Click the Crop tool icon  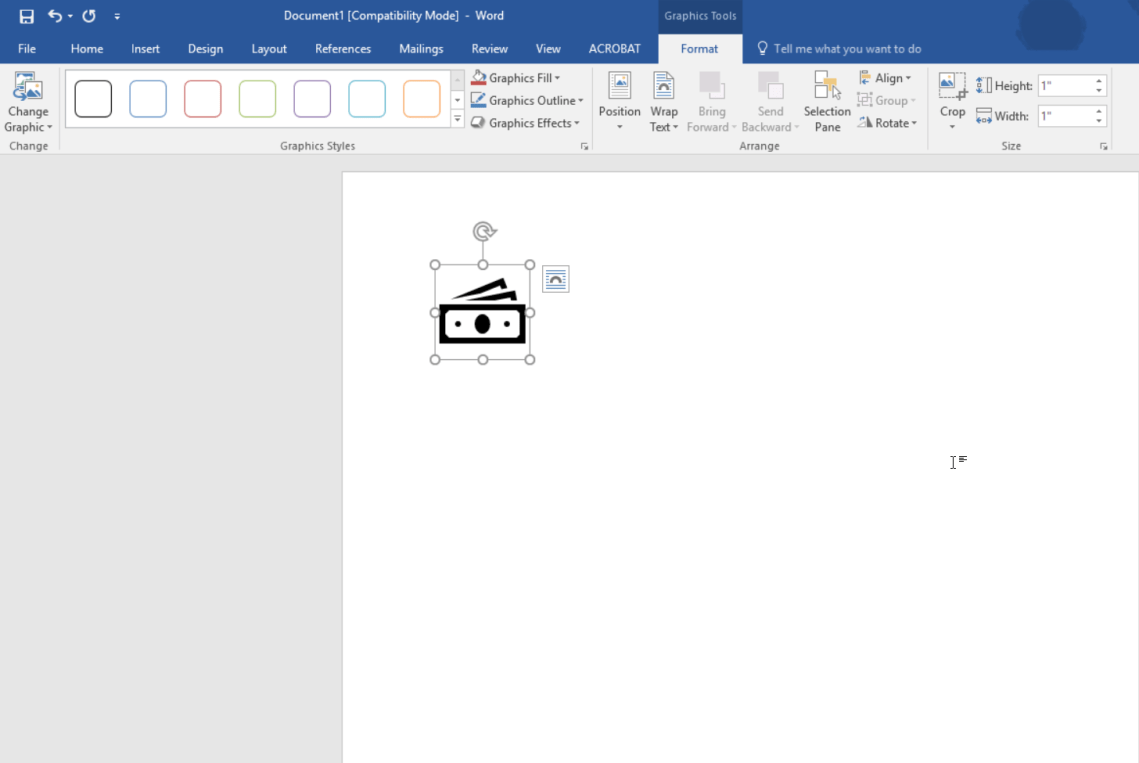pos(952,87)
